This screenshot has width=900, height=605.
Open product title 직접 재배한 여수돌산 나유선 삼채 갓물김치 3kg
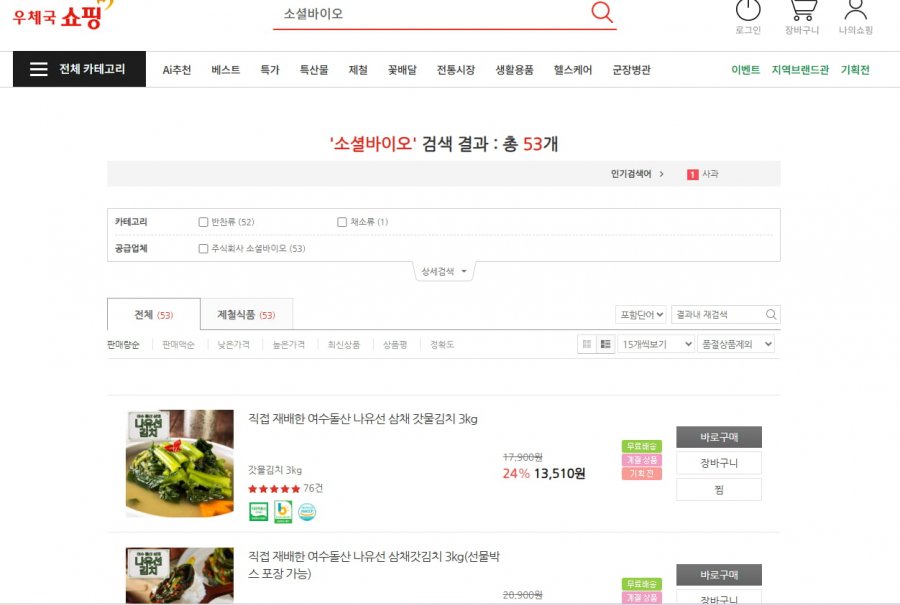(x=363, y=418)
